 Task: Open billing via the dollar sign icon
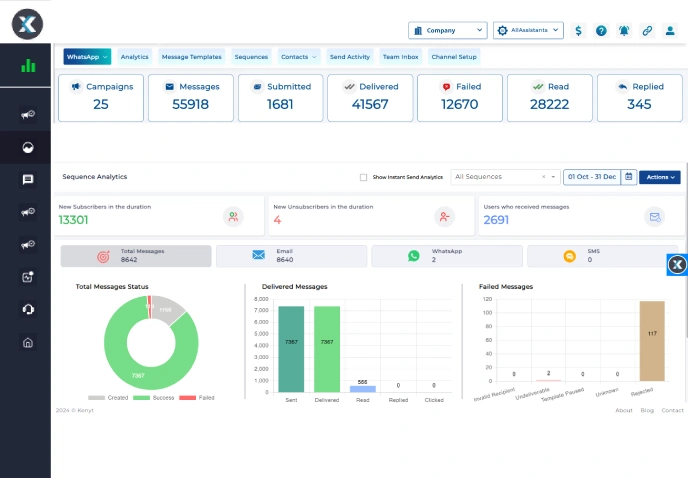click(579, 31)
